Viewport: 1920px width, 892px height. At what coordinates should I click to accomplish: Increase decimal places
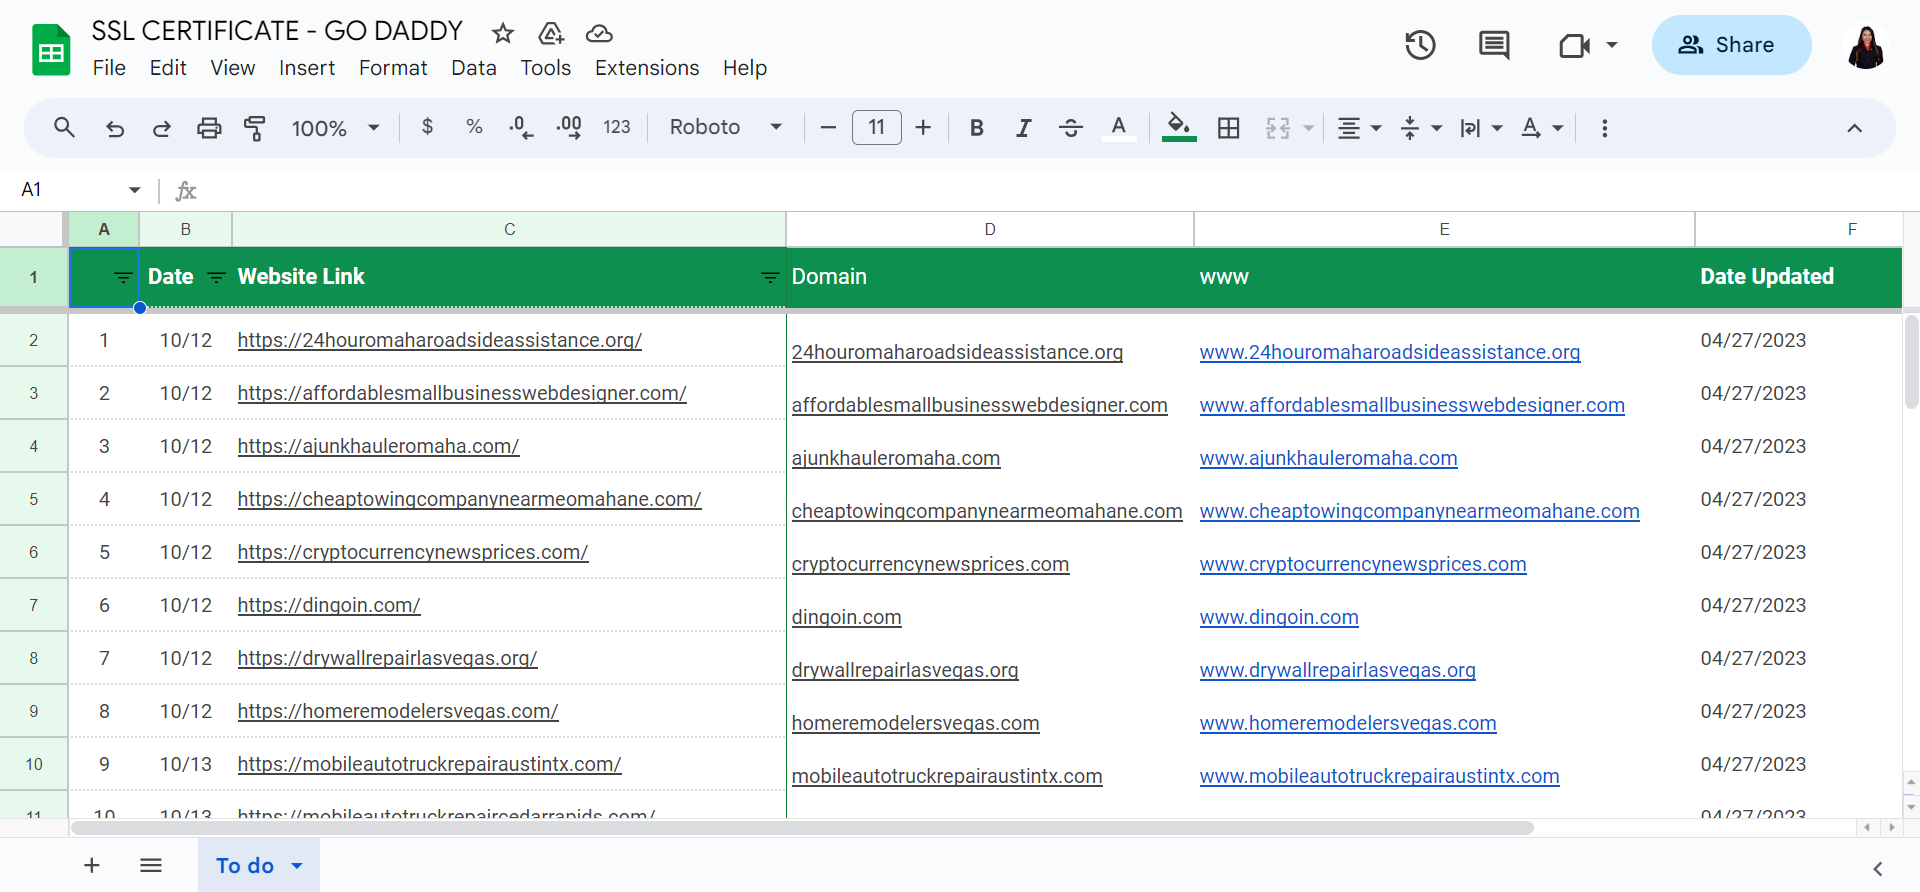tap(569, 127)
